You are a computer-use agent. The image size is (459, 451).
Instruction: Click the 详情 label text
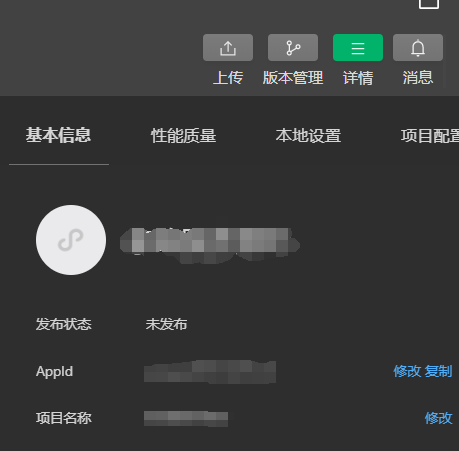(x=358, y=78)
